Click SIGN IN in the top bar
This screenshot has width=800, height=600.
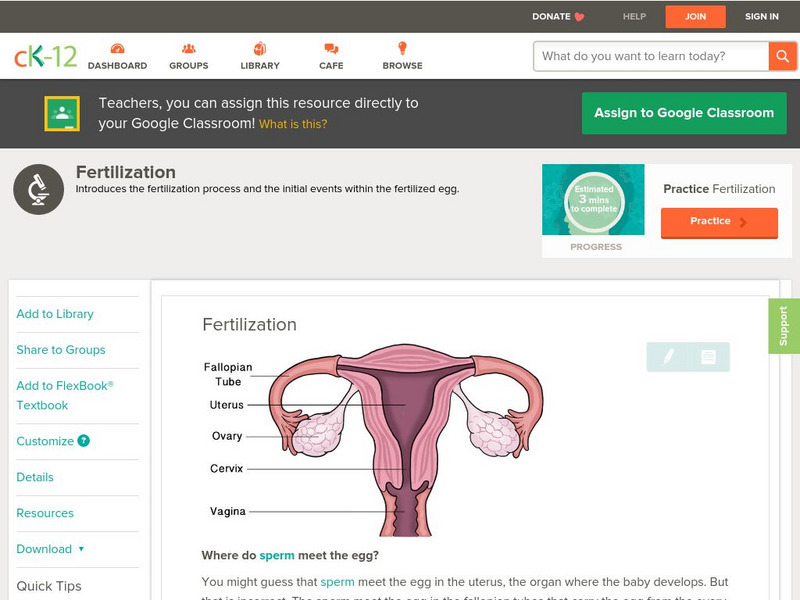(x=762, y=17)
